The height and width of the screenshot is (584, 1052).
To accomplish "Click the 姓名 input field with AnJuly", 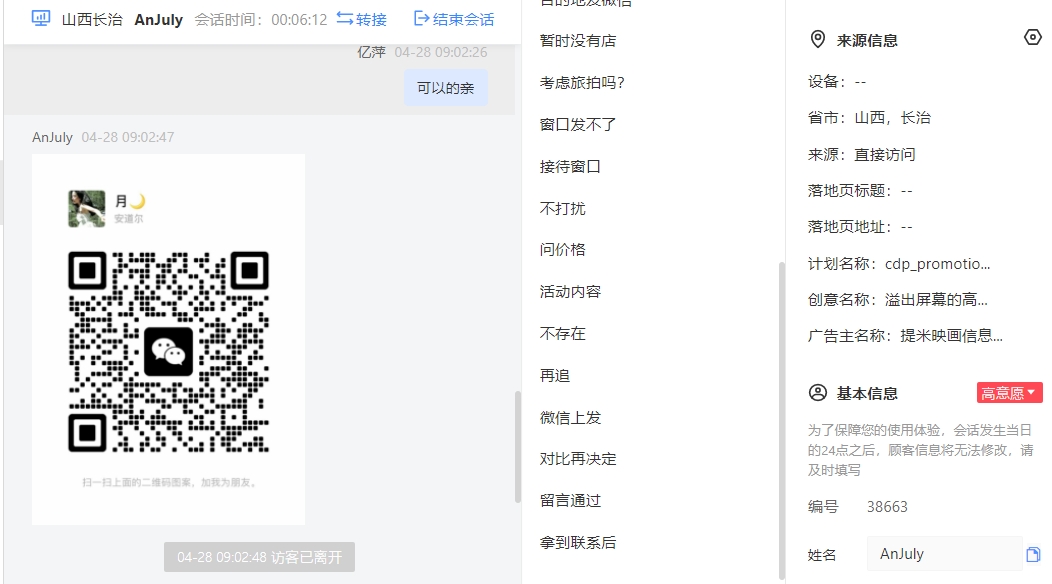I will [944, 554].
